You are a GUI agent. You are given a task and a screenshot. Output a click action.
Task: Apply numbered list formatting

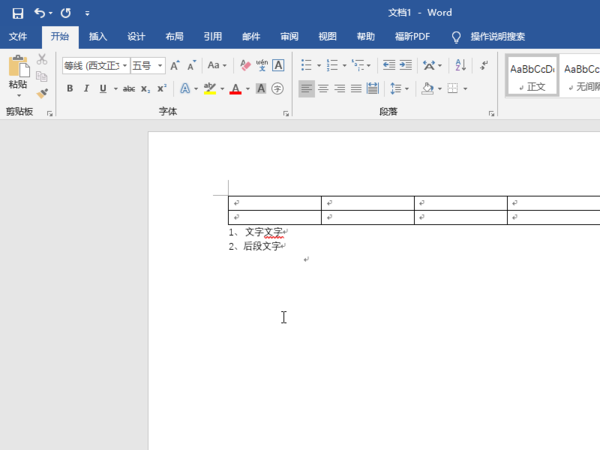(332, 65)
